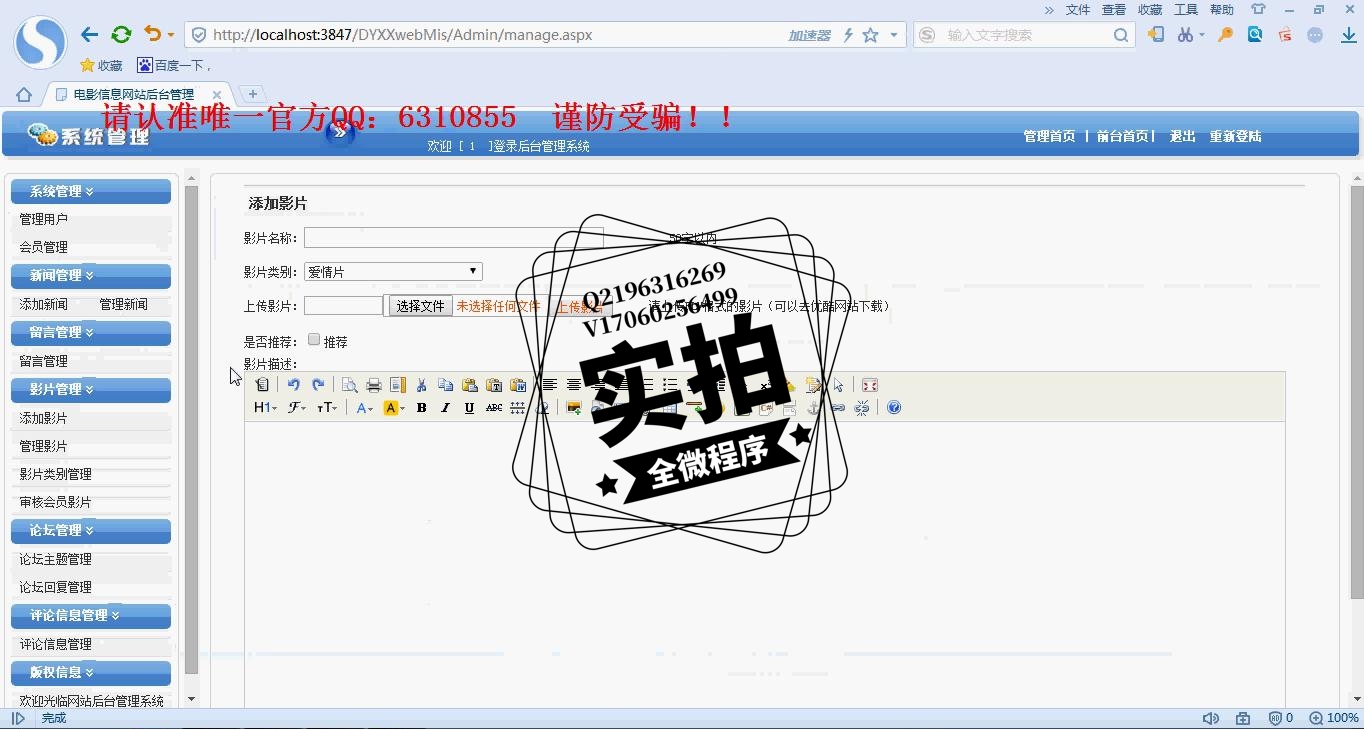1364x729 pixels.
Task: Click the browser home icon
Action: [24, 94]
